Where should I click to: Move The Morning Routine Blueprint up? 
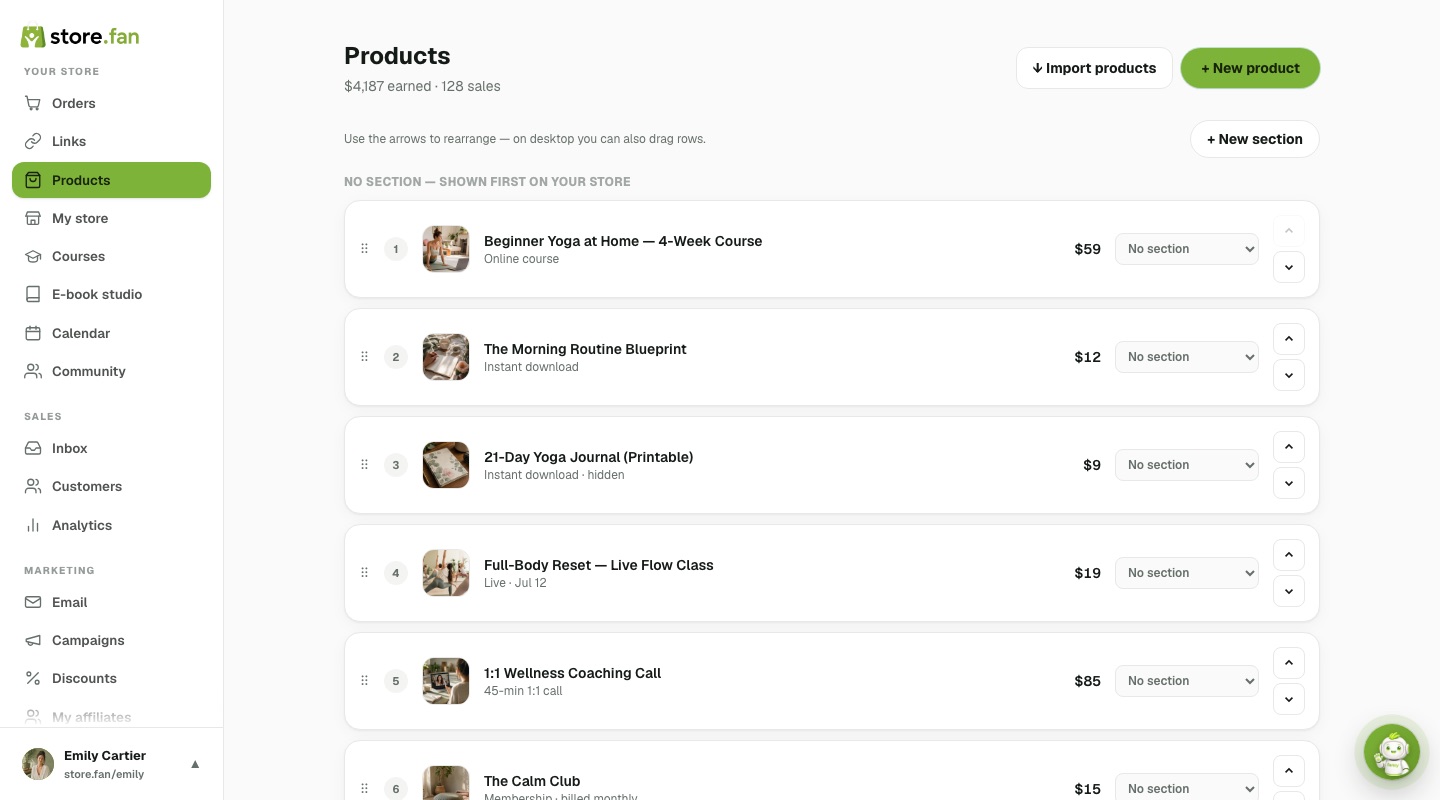click(x=1289, y=339)
